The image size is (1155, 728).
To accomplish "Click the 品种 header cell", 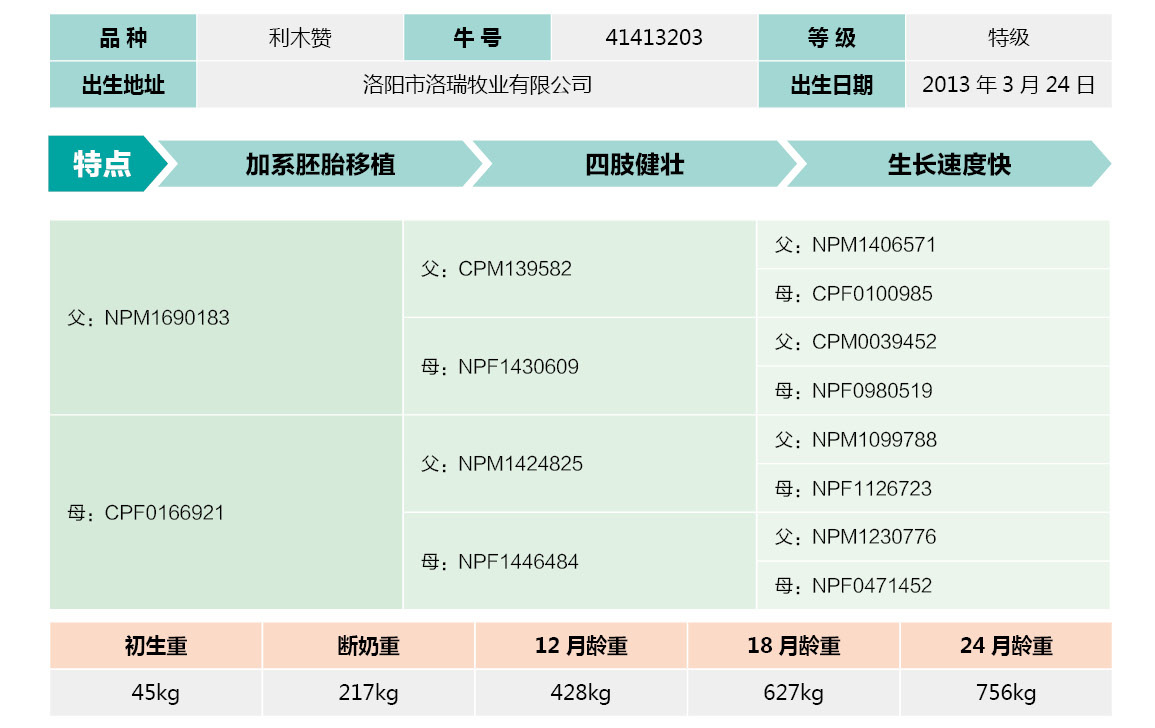I will pyautogui.click(x=123, y=38).
